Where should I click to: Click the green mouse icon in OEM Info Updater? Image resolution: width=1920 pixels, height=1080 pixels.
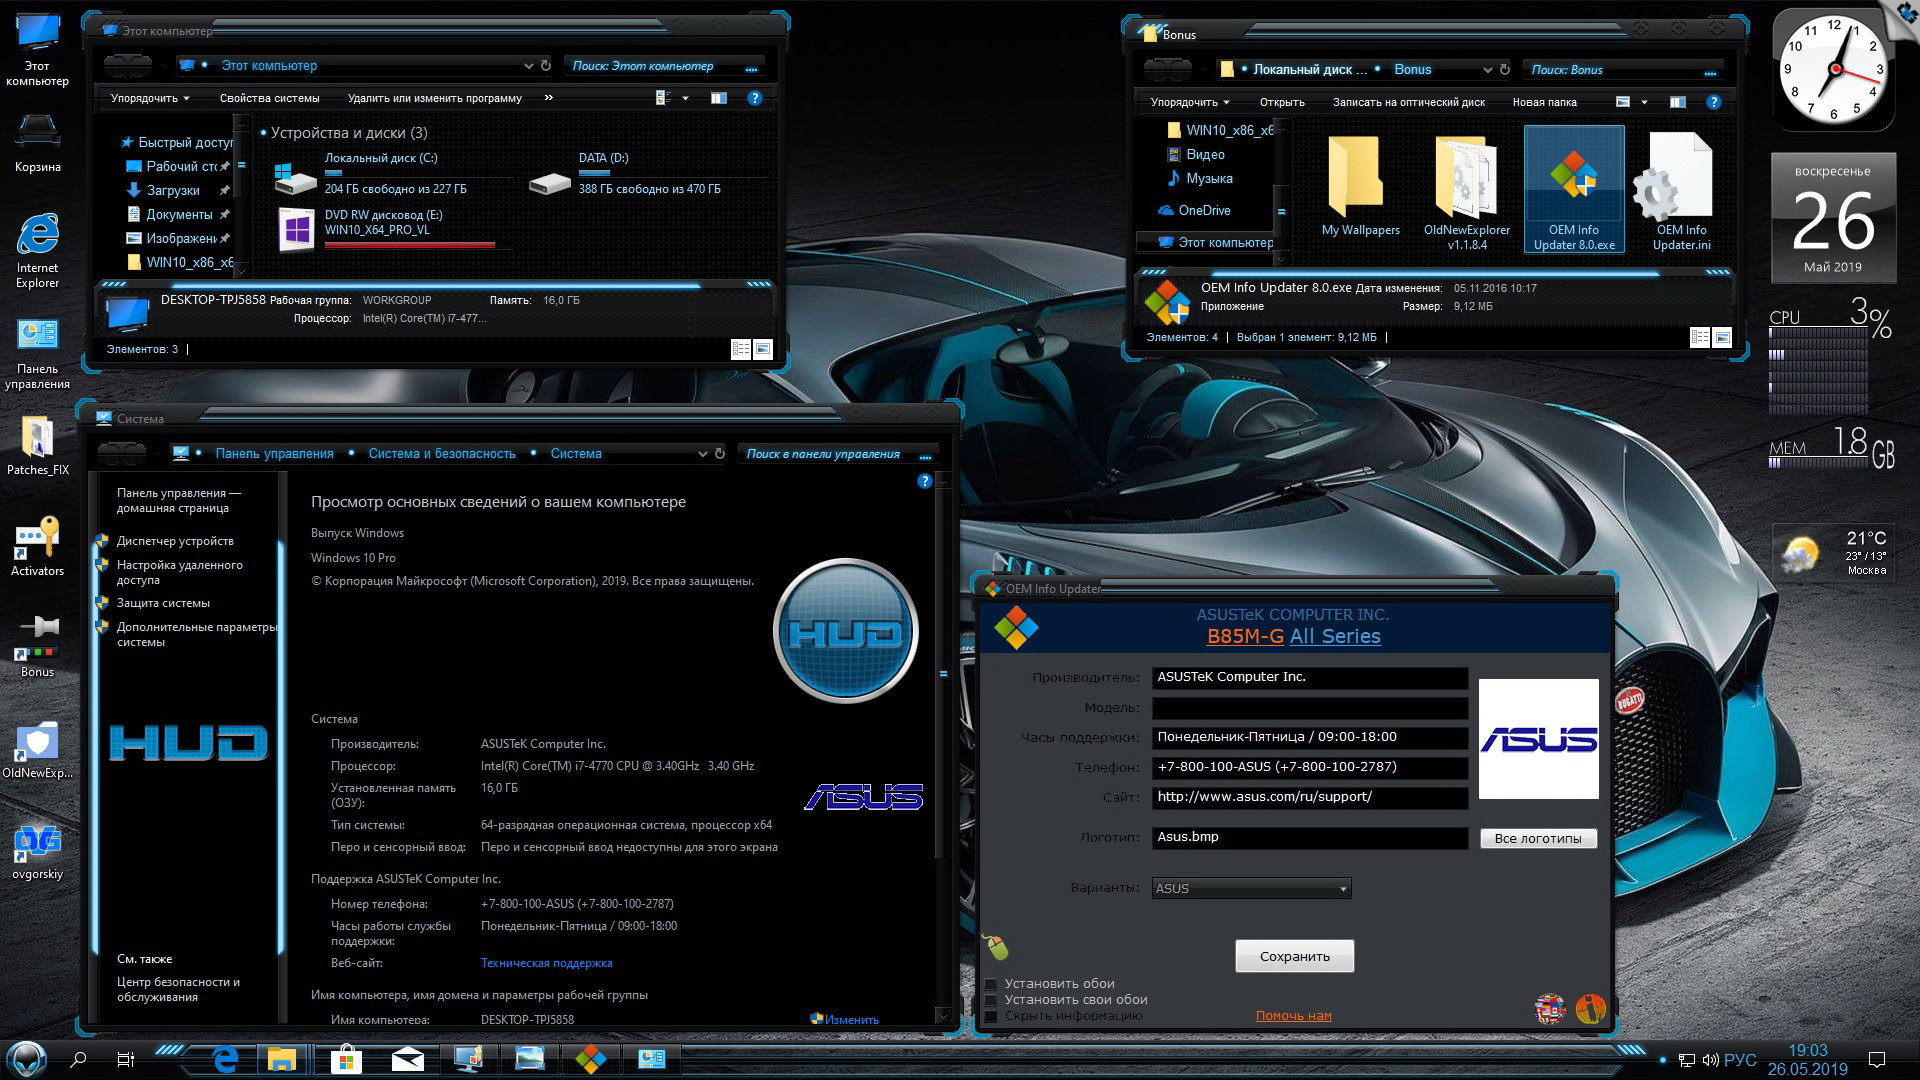[x=996, y=945]
